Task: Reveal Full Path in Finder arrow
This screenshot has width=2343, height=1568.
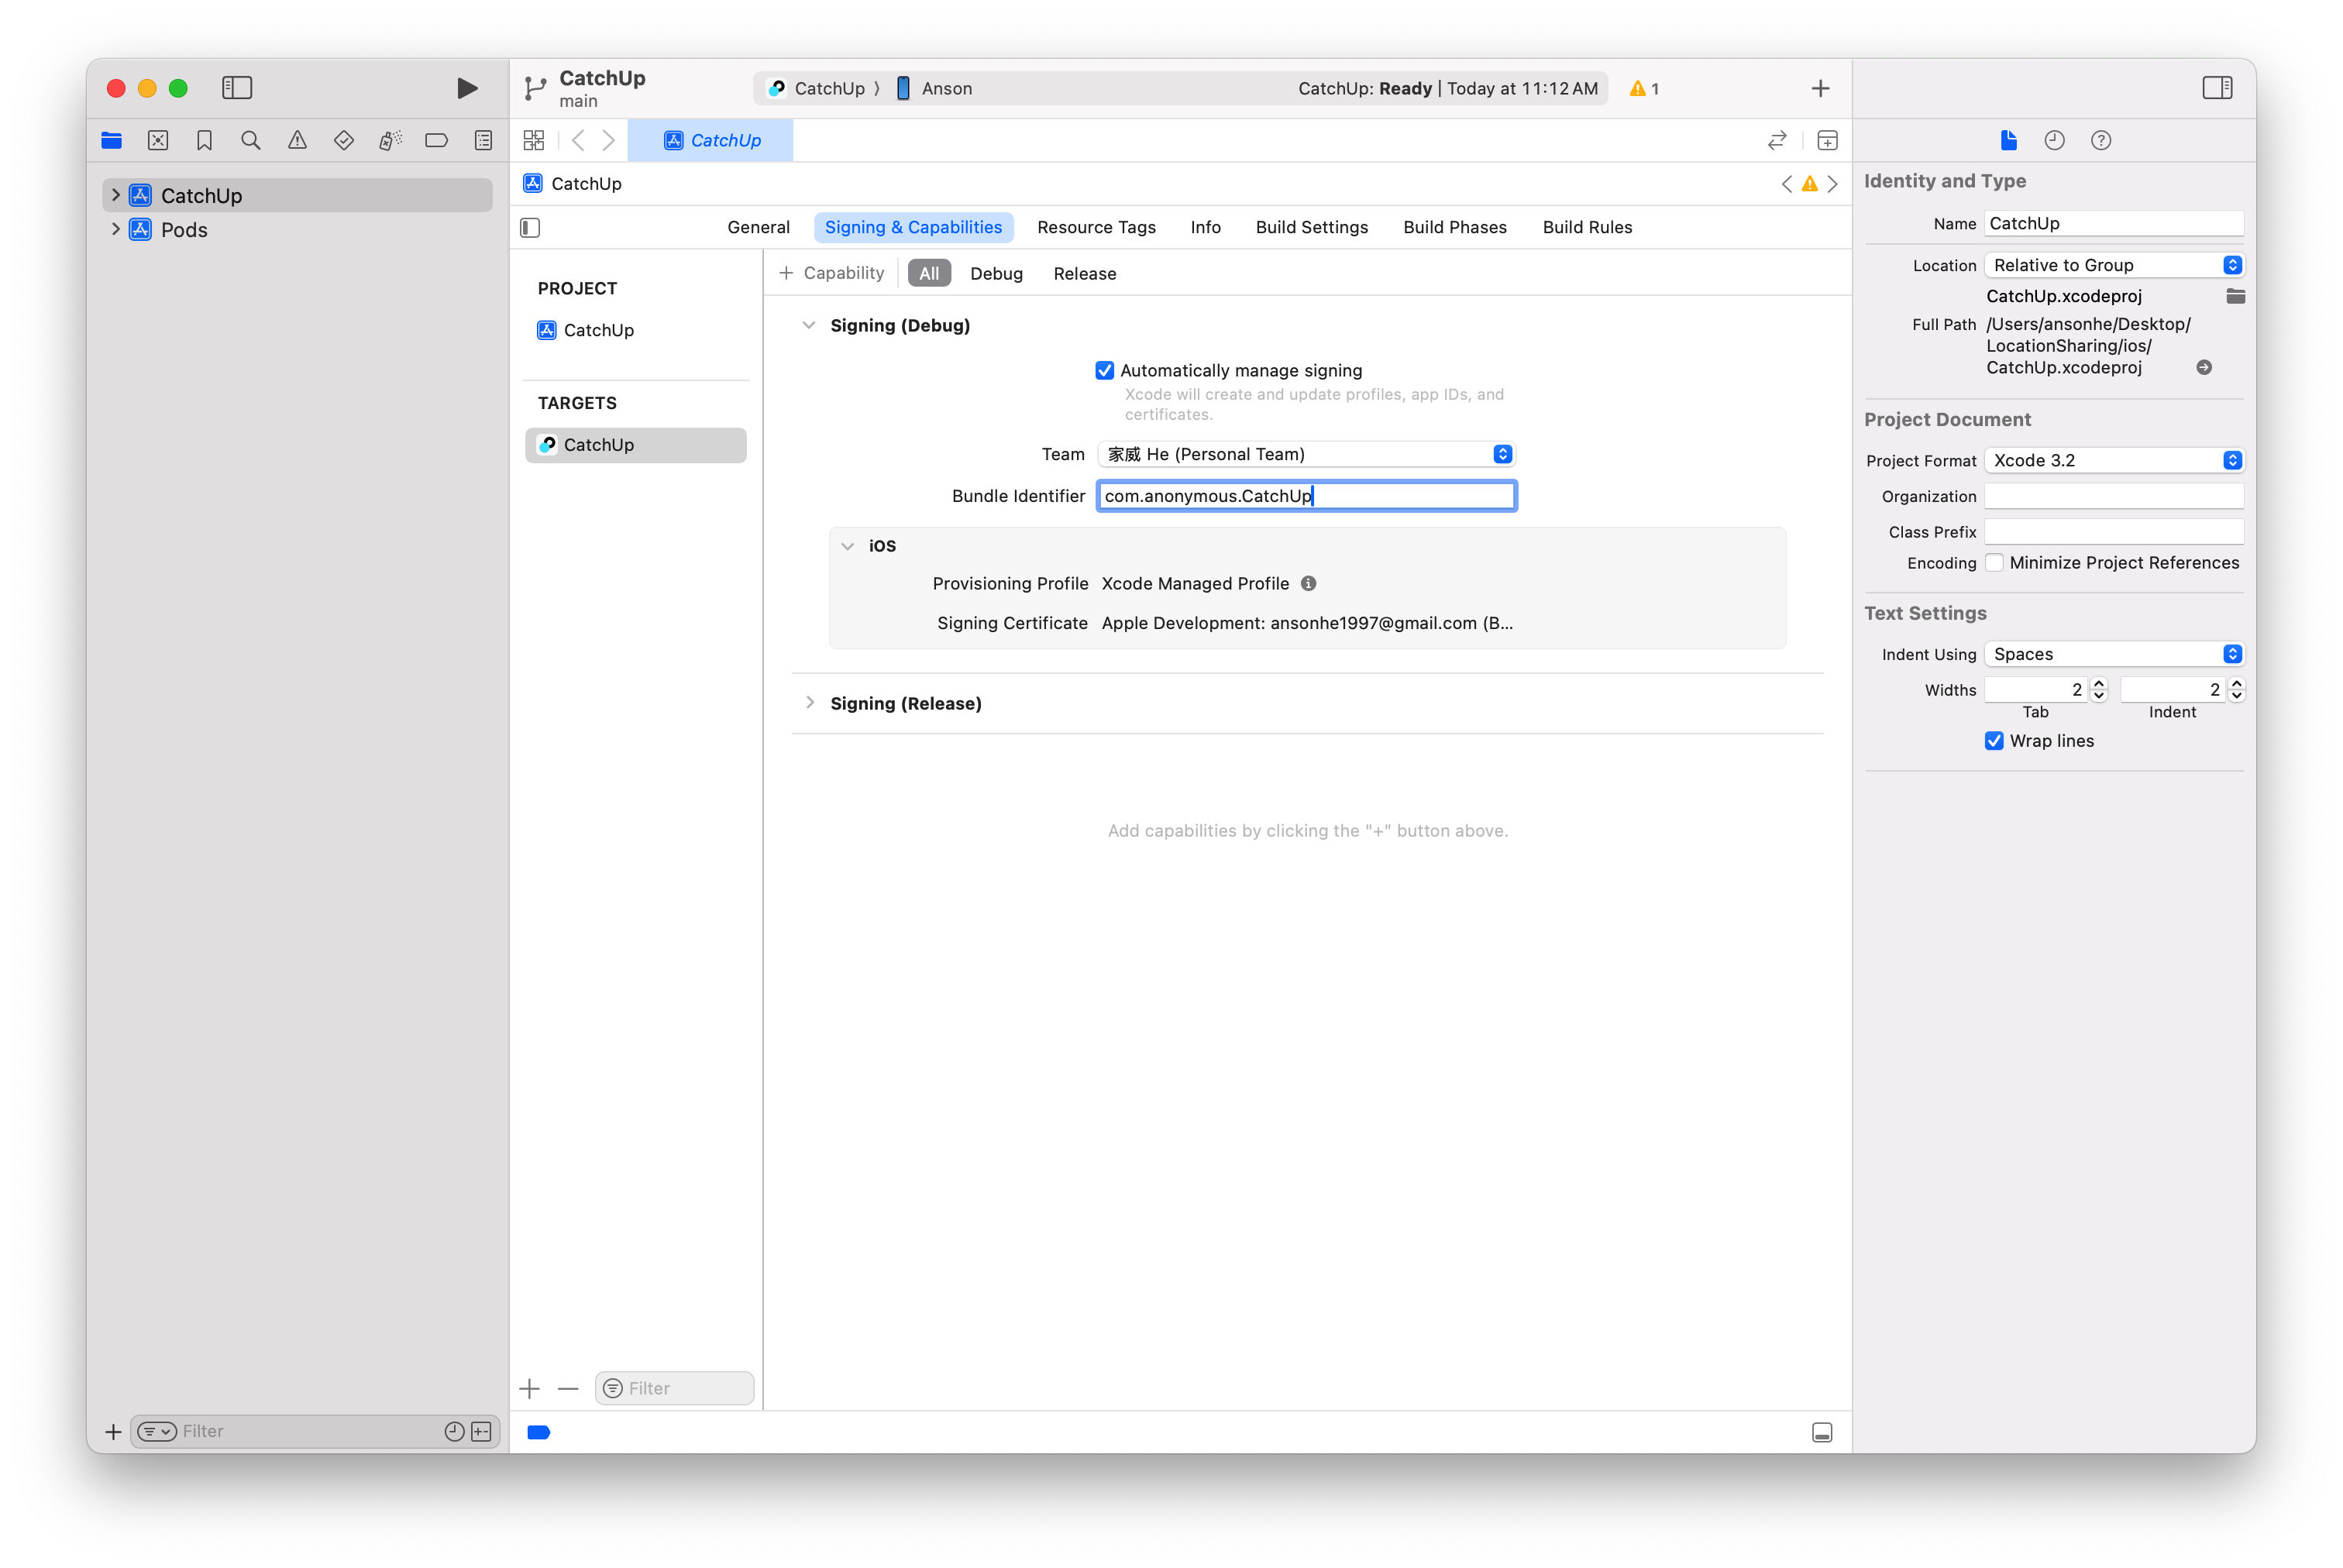Action: click(x=2203, y=367)
